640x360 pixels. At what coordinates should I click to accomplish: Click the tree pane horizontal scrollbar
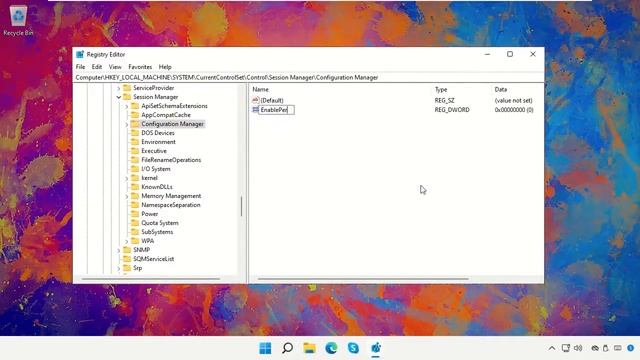click(151, 279)
